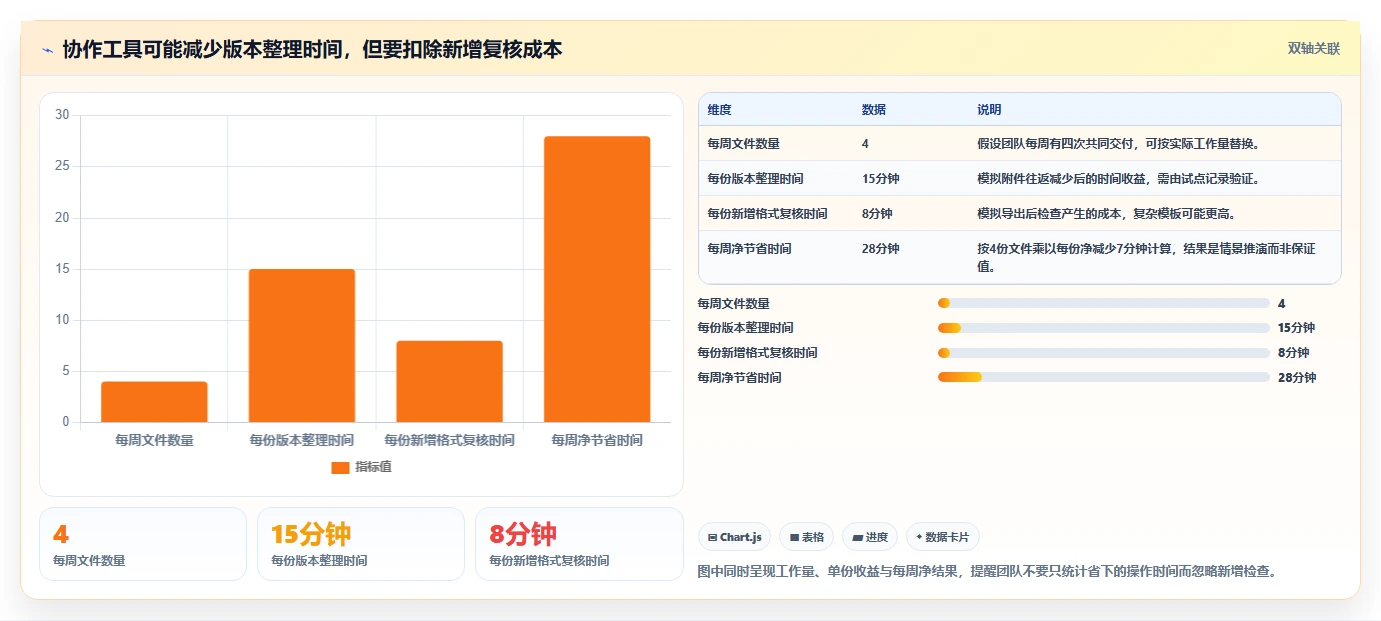This screenshot has width=1381, height=621.
Task: Click 每份新增格式复核时间 cell in the table
Action: [767, 214]
